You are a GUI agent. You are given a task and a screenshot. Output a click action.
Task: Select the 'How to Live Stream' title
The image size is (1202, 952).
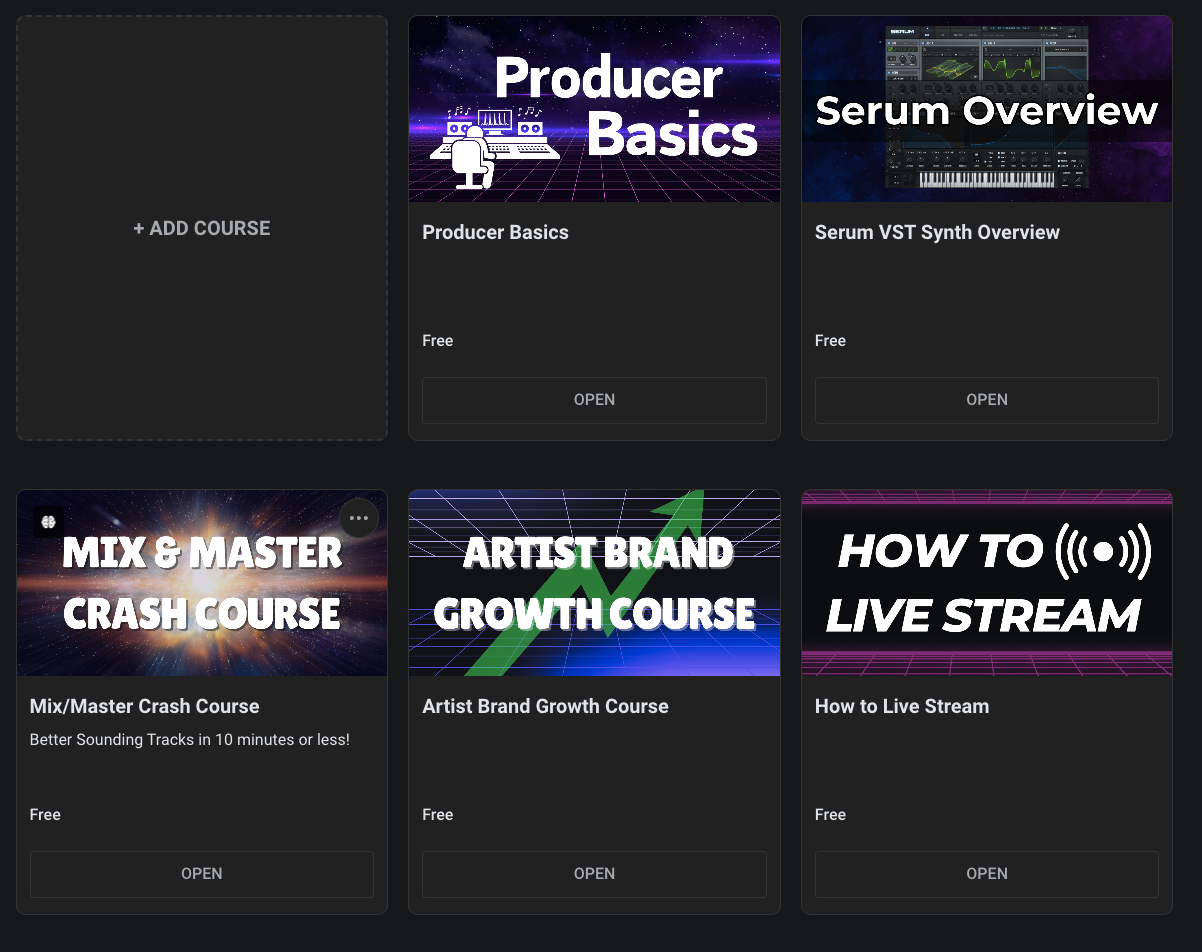pyautogui.click(x=902, y=706)
